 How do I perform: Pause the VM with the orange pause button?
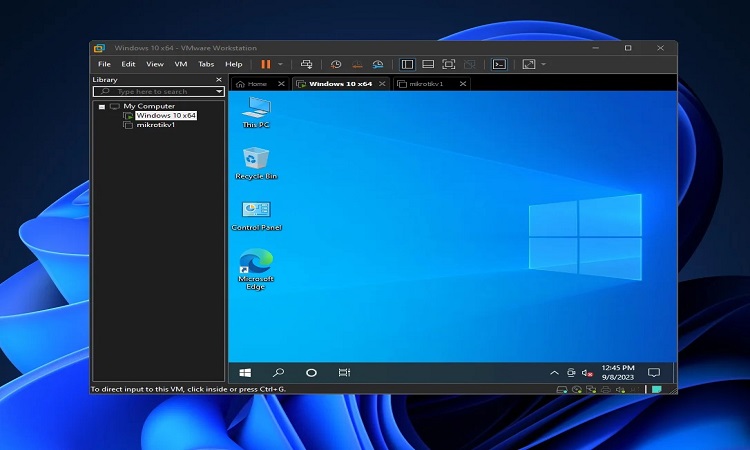pos(266,64)
